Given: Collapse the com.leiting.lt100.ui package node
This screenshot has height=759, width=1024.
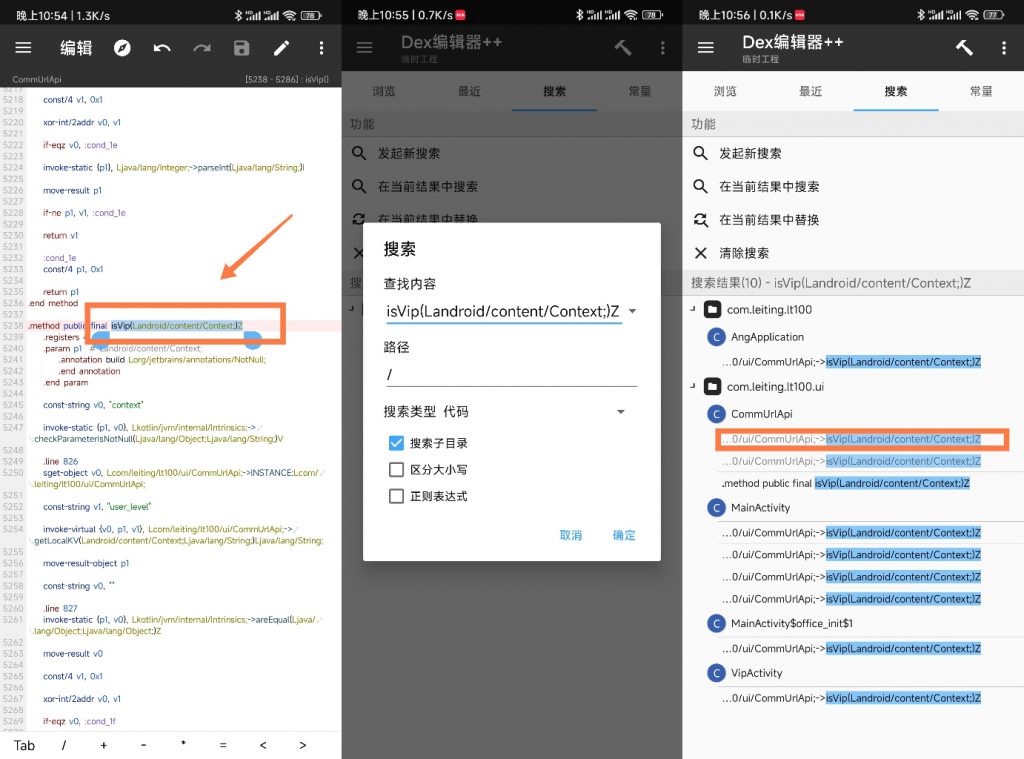Looking at the screenshot, I should pos(692,386).
